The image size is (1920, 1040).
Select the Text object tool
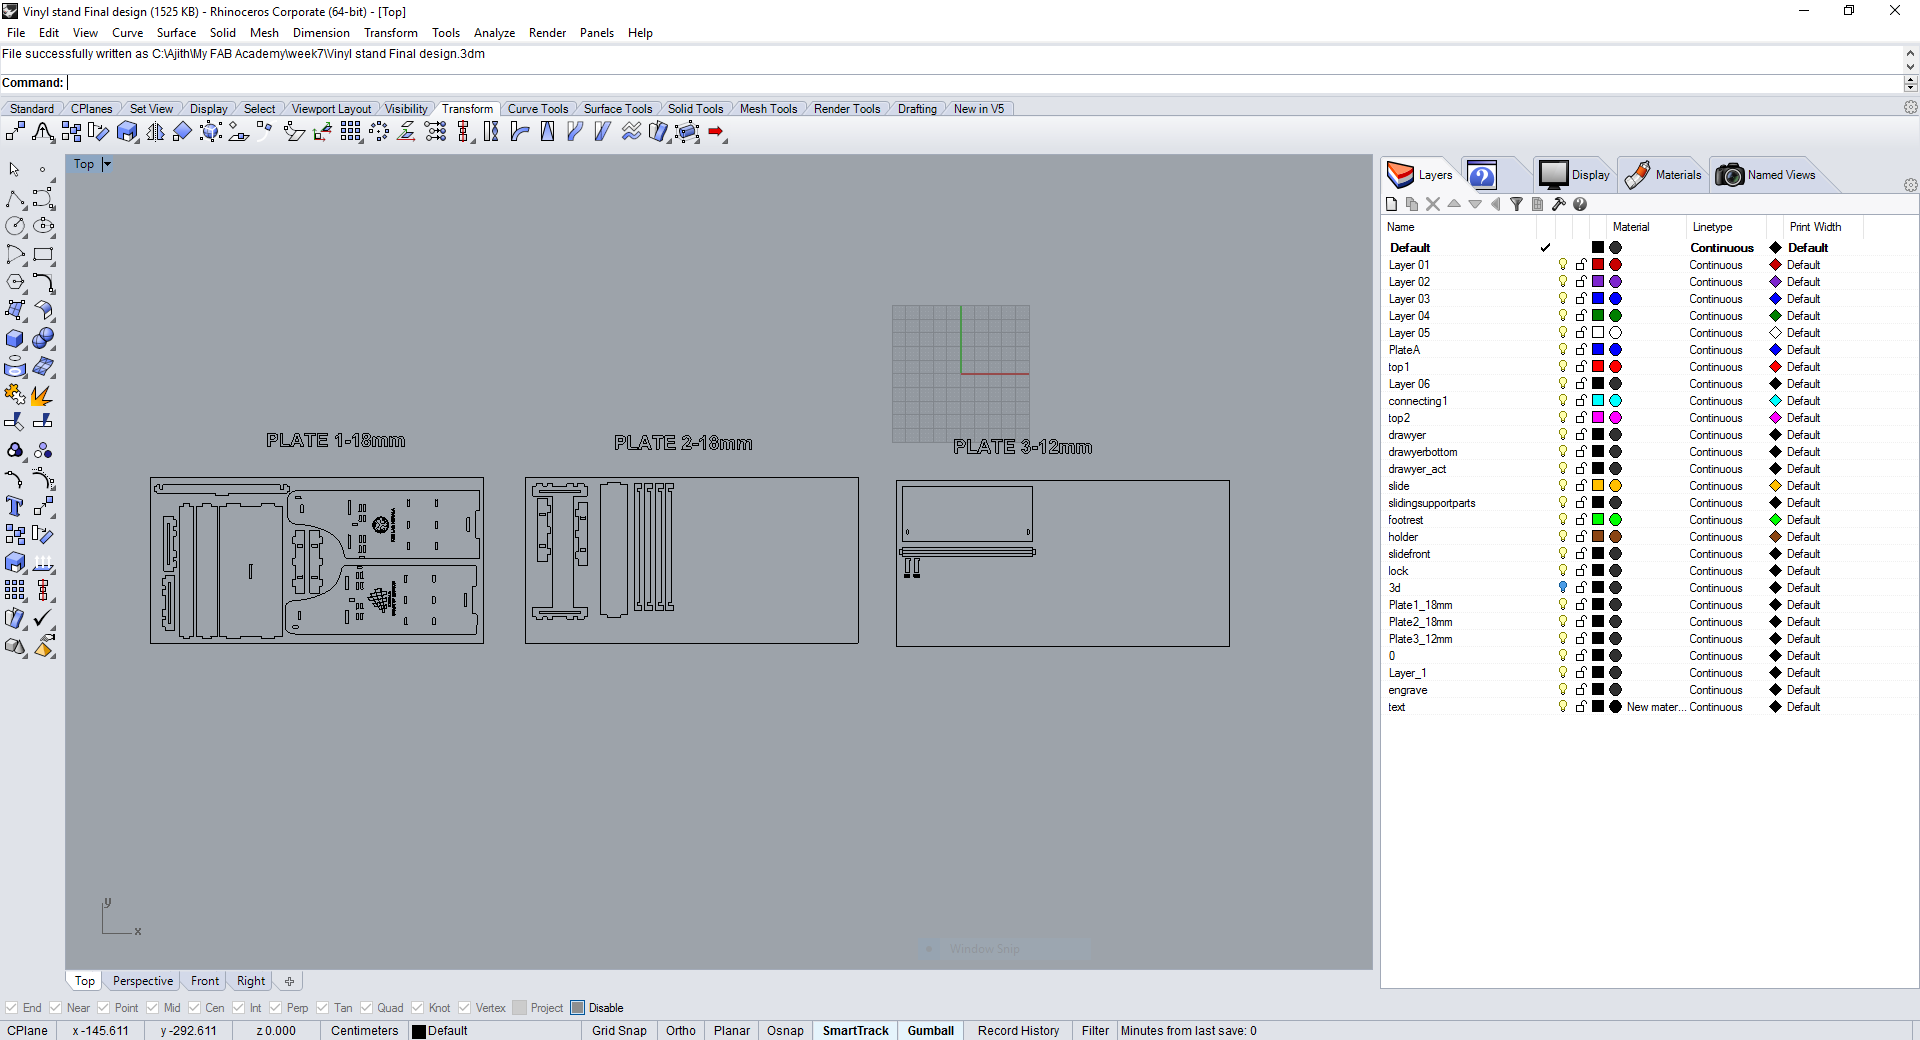[x=16, y=507]
